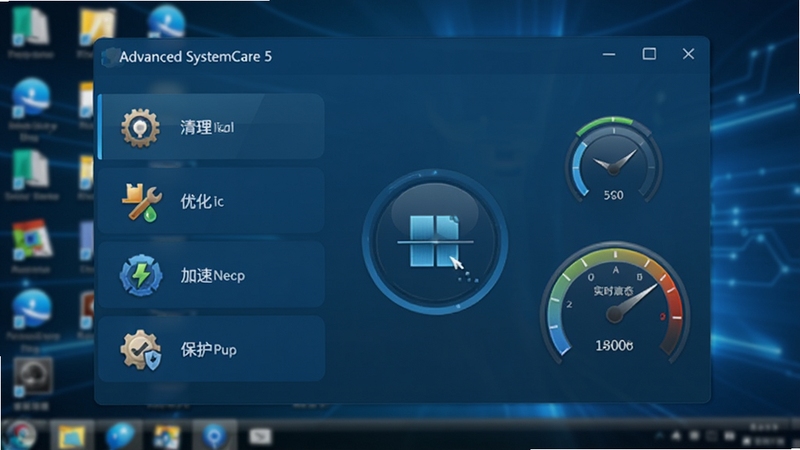
Task: Open the top-left green document desktop icon
Action: point(30,27)
